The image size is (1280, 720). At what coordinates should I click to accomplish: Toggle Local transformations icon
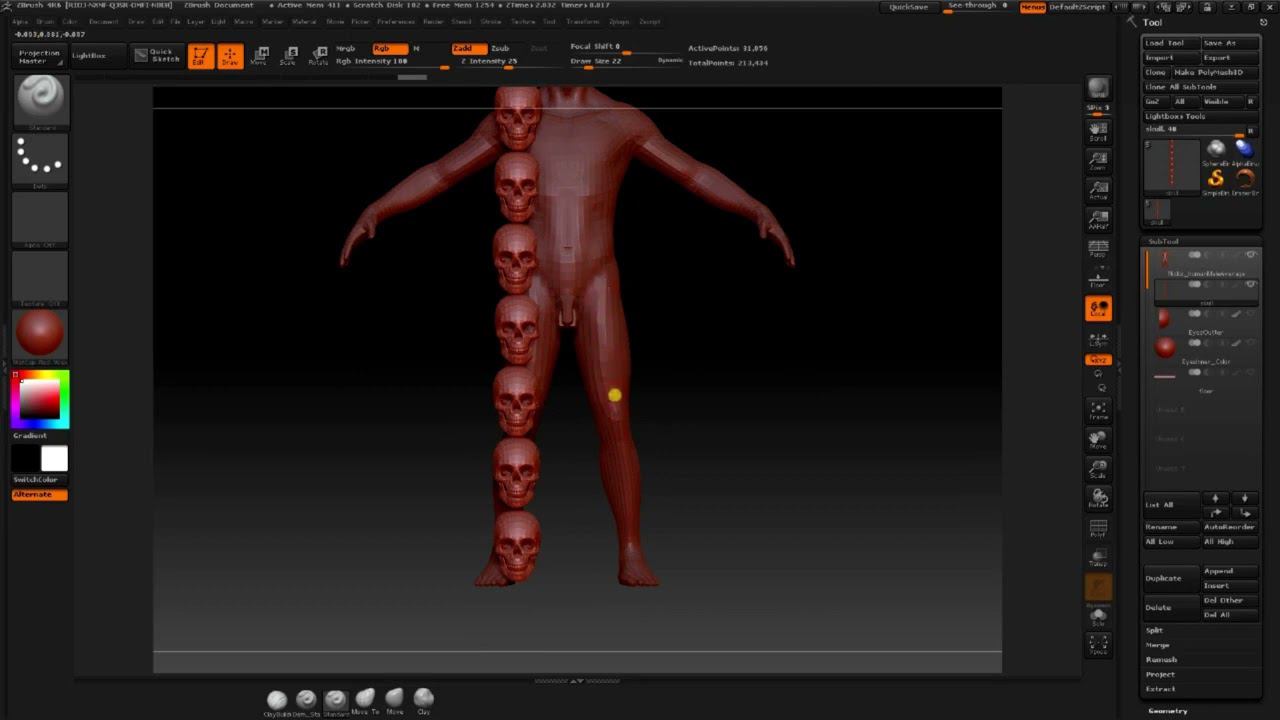click(x=1098, y=309)
